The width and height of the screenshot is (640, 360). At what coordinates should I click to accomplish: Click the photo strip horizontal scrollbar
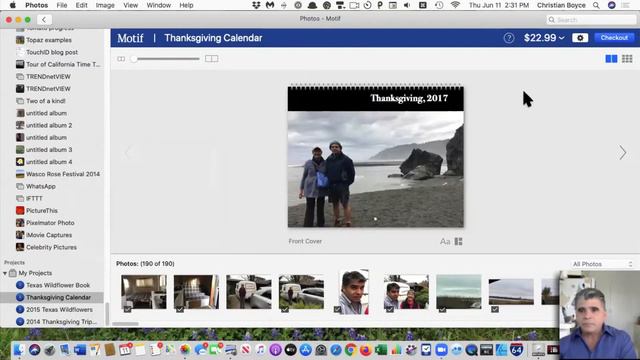point(125,324)
